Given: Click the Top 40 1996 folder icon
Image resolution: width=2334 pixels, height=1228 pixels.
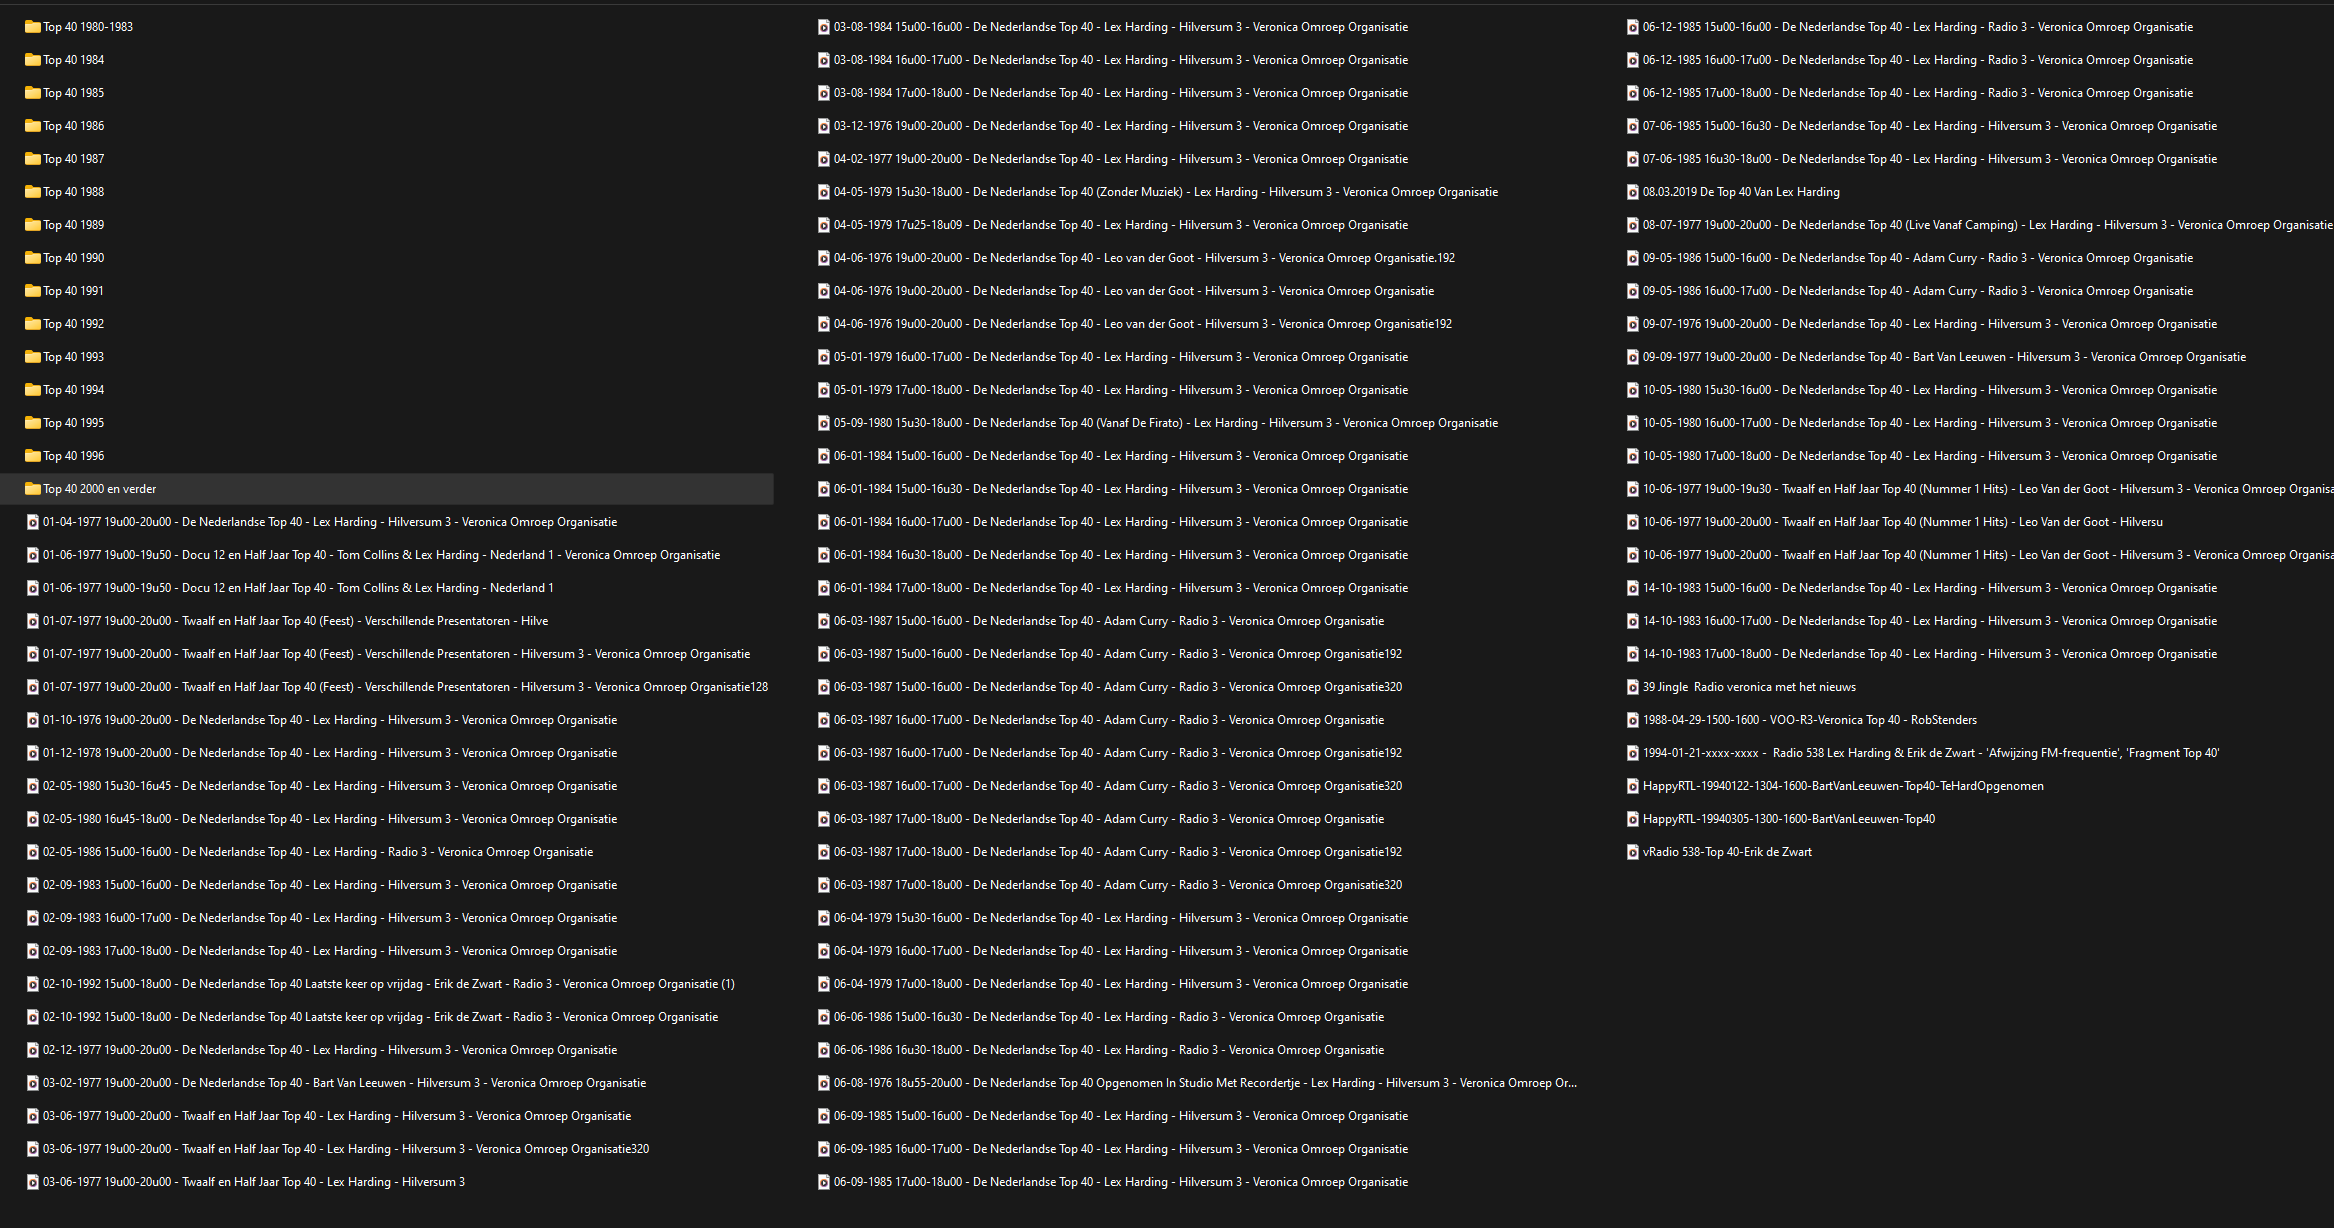Looking at the screenshot, I should pyautogui.click(x=33, y=456).
